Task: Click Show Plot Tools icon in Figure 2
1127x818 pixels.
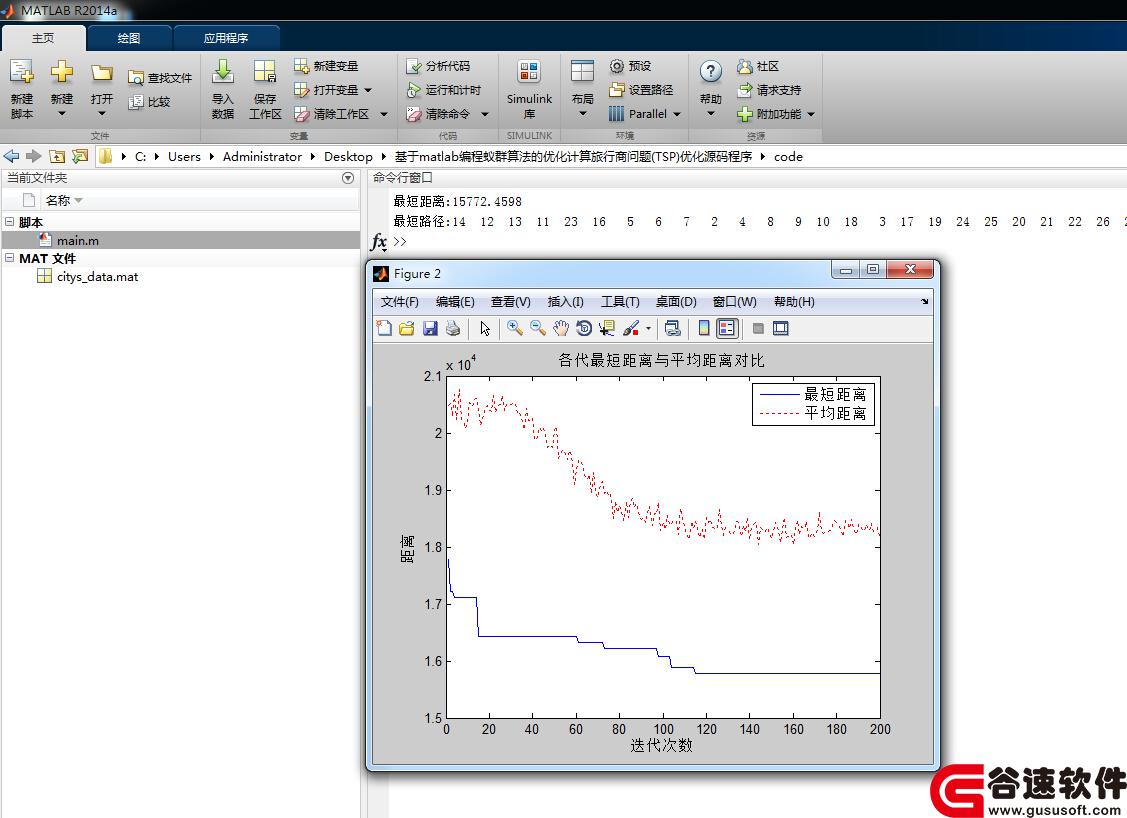Action: click(x=781, y=328)
